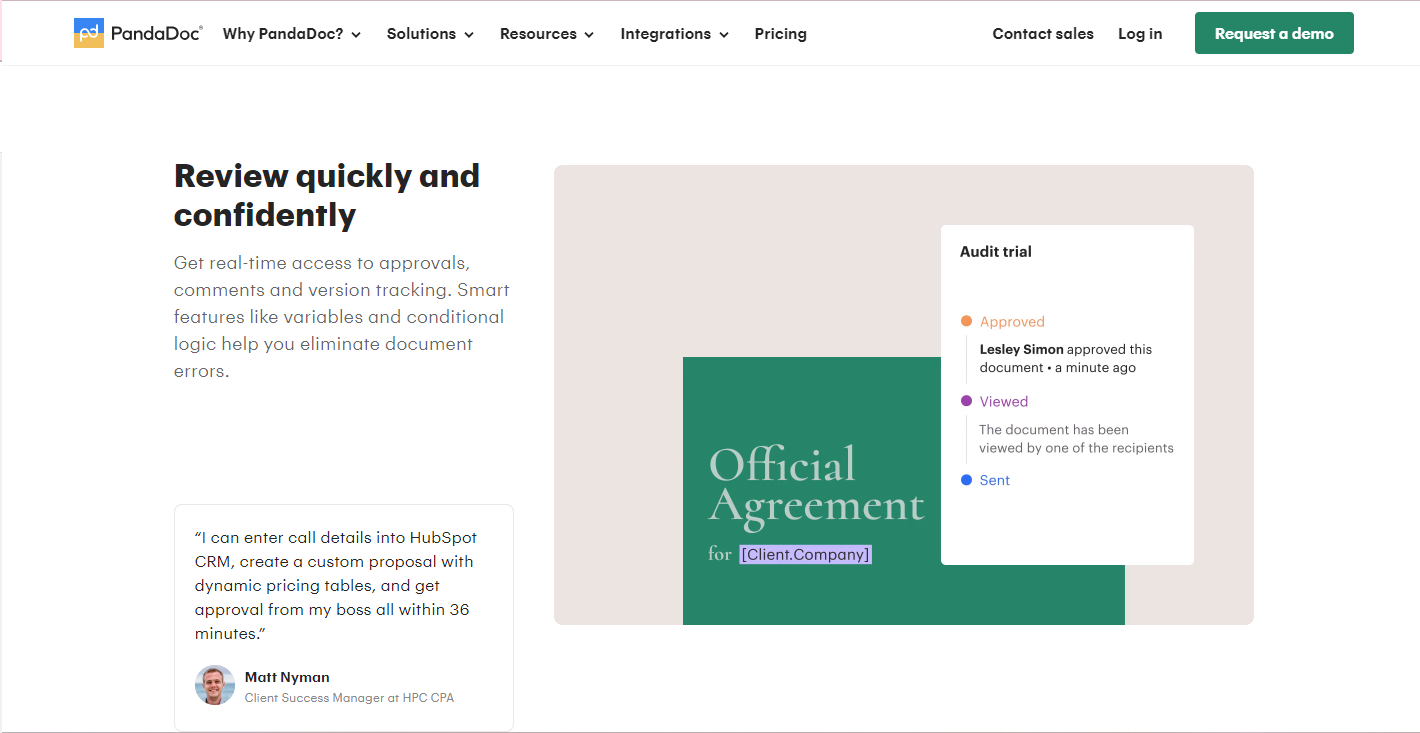Open the Contact sales link
This screenshot has height=733, width=1420.
tap(1043, 34)
